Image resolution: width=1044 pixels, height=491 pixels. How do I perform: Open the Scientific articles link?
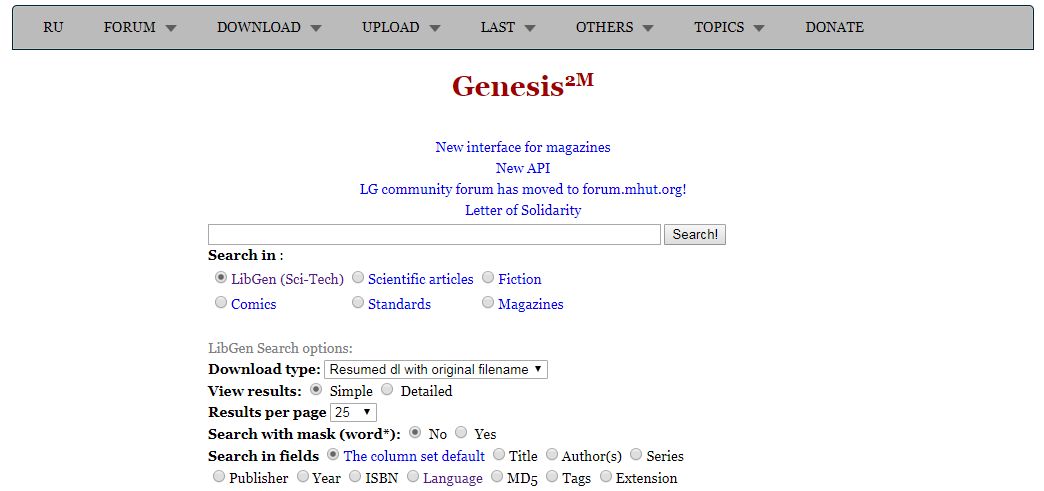(421, 279)
